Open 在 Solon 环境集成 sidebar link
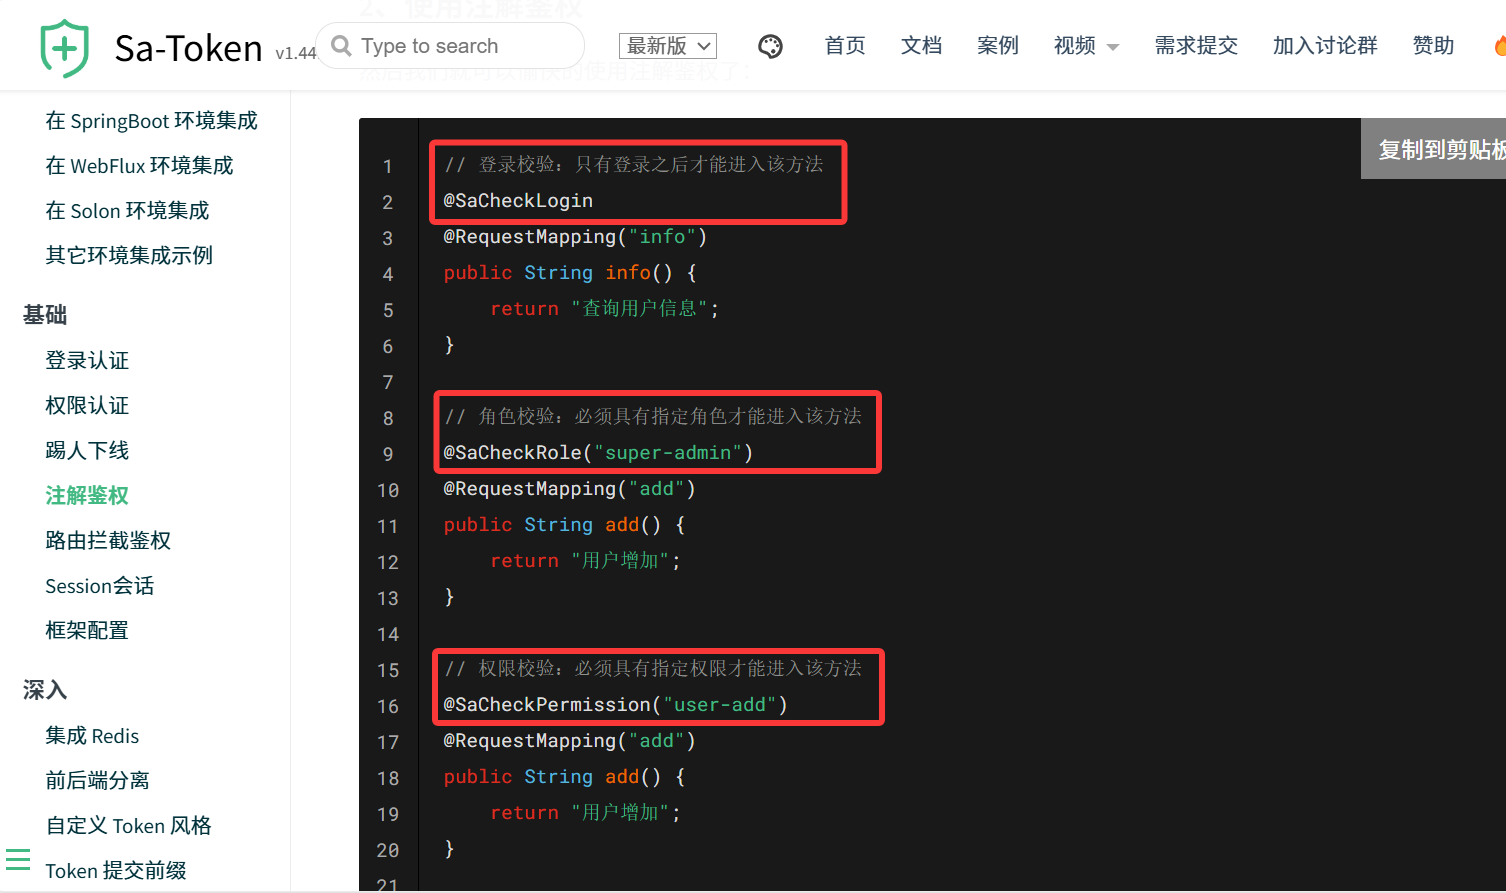The width and height of the screenshot is (1506, 893). pos(127,211)
